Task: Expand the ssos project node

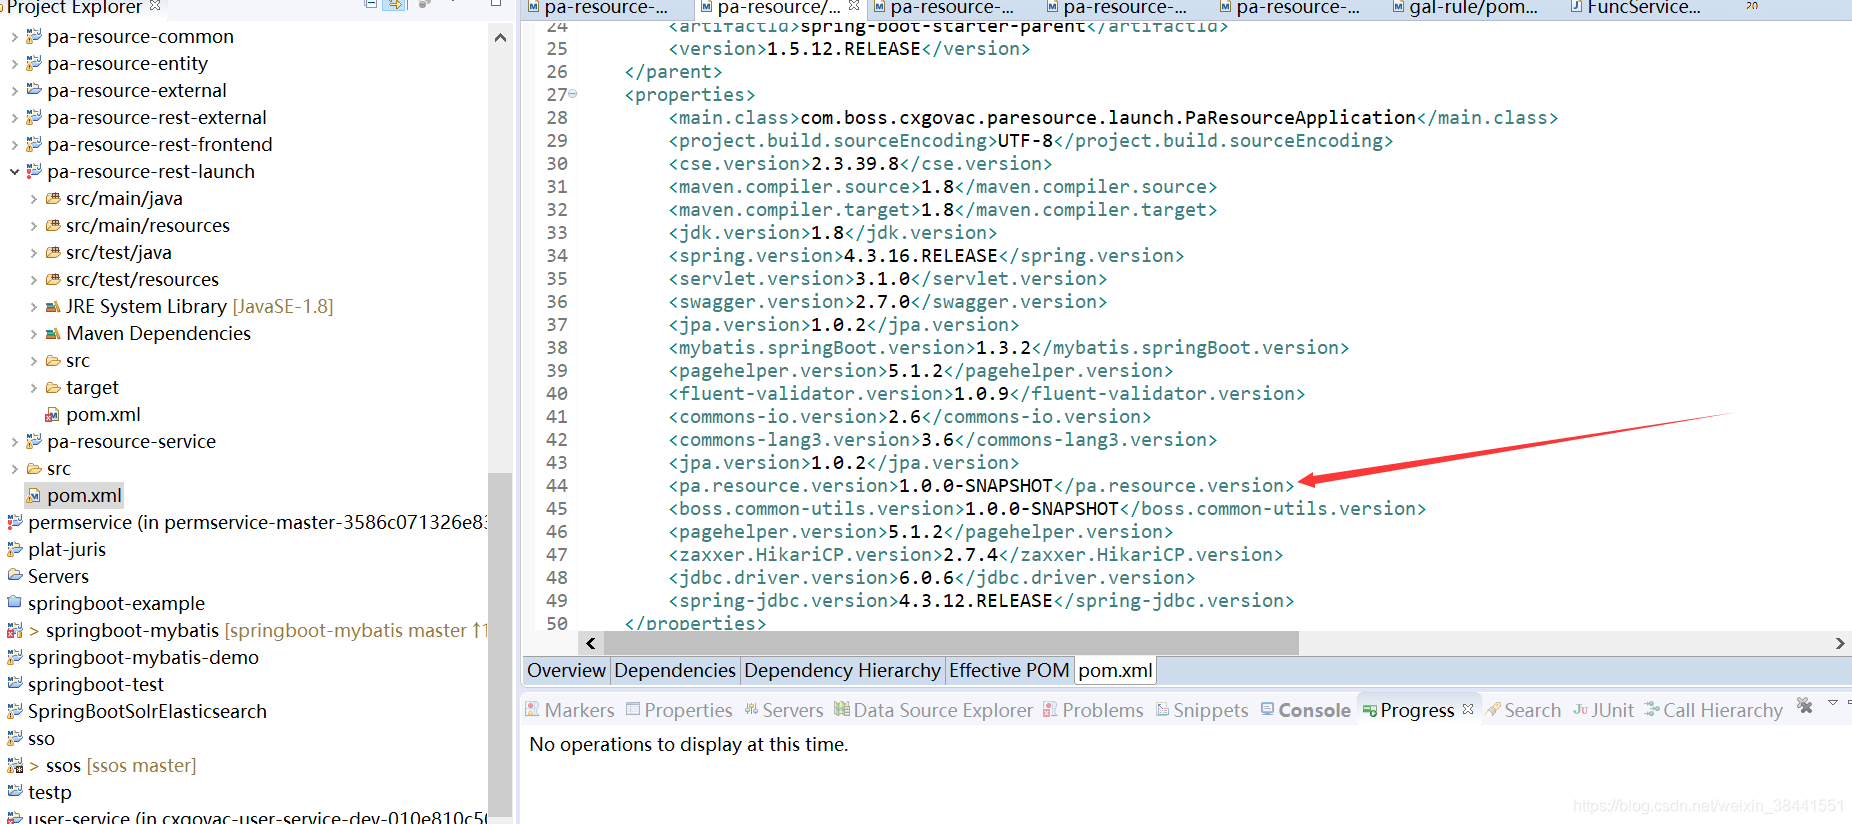Action: tap(34, 766)
